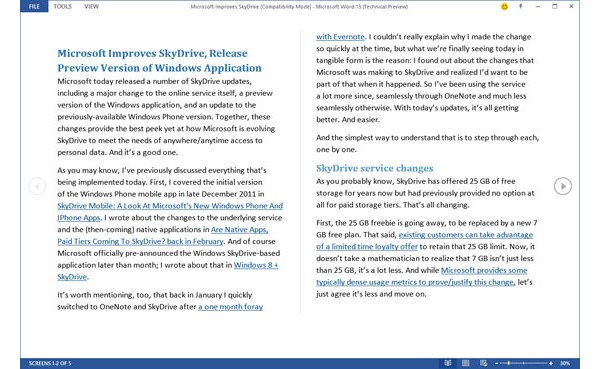Click the 'SkyDrive service changes' heading
Viewport: 600px width, 369px height.
coord(375,168)
